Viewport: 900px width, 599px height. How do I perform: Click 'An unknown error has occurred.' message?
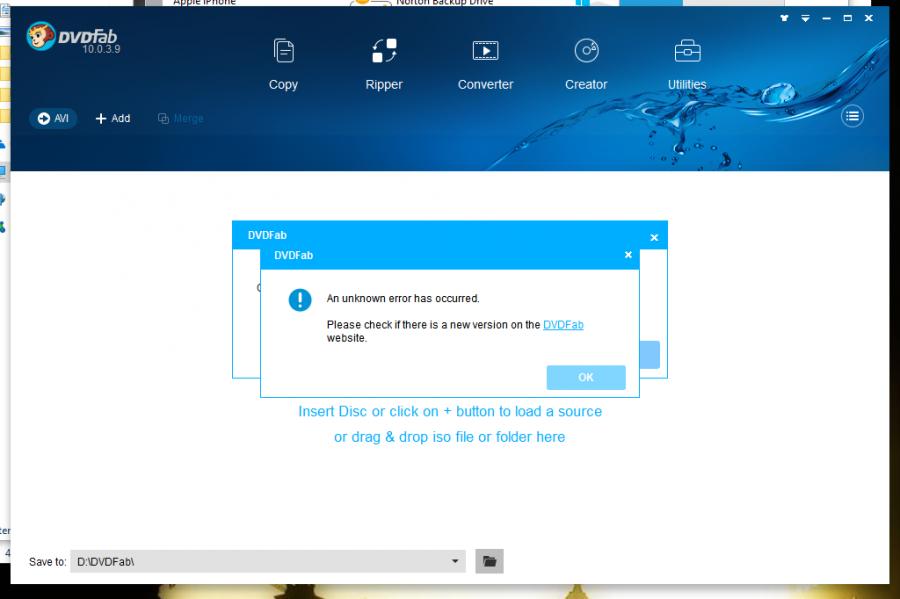pos(403,298)
